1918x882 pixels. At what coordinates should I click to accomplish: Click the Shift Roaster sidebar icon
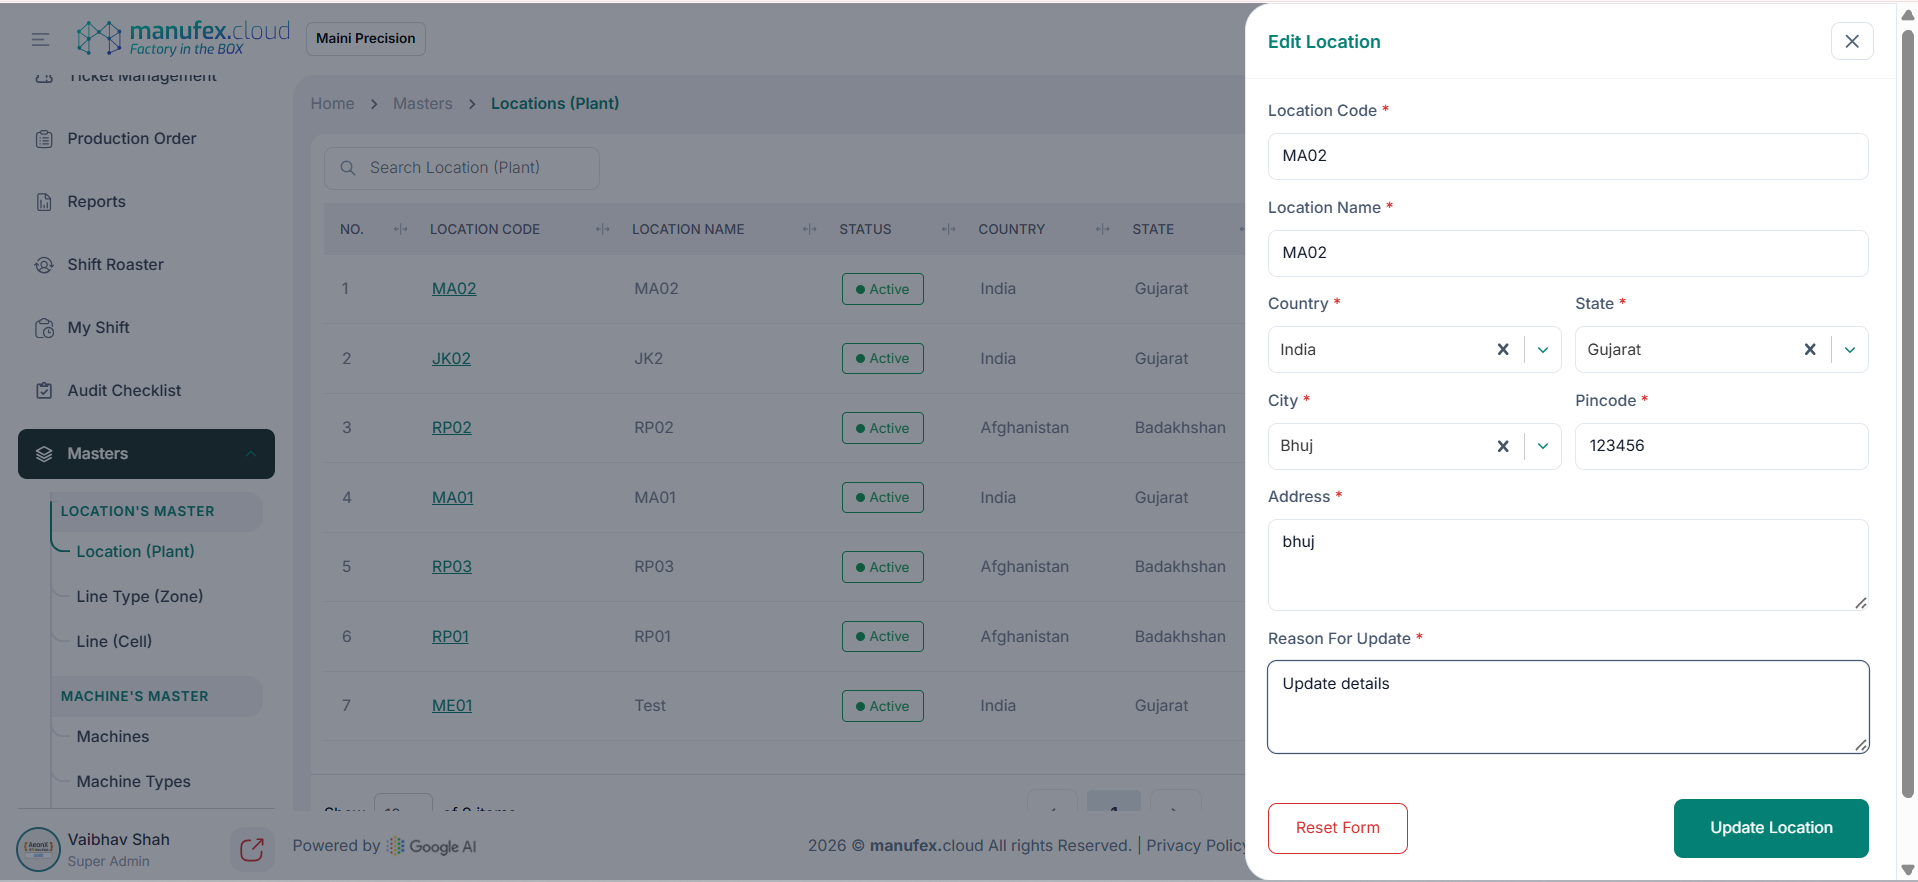44,265
